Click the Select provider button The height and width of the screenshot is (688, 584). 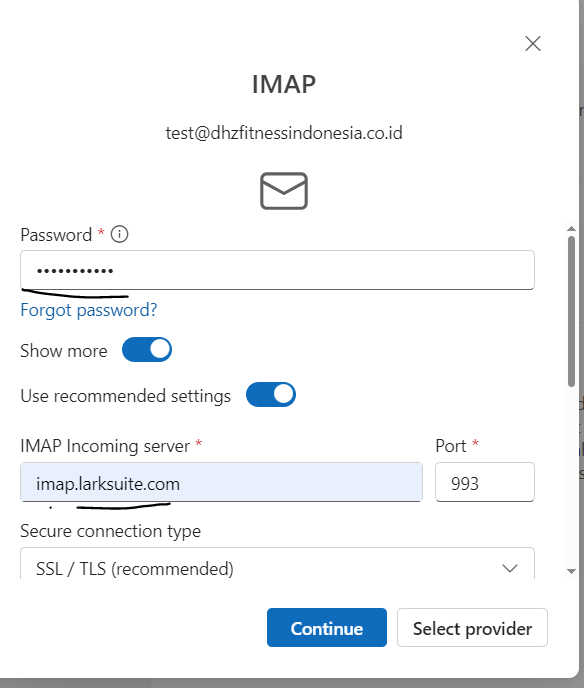(x=473, y=627)
